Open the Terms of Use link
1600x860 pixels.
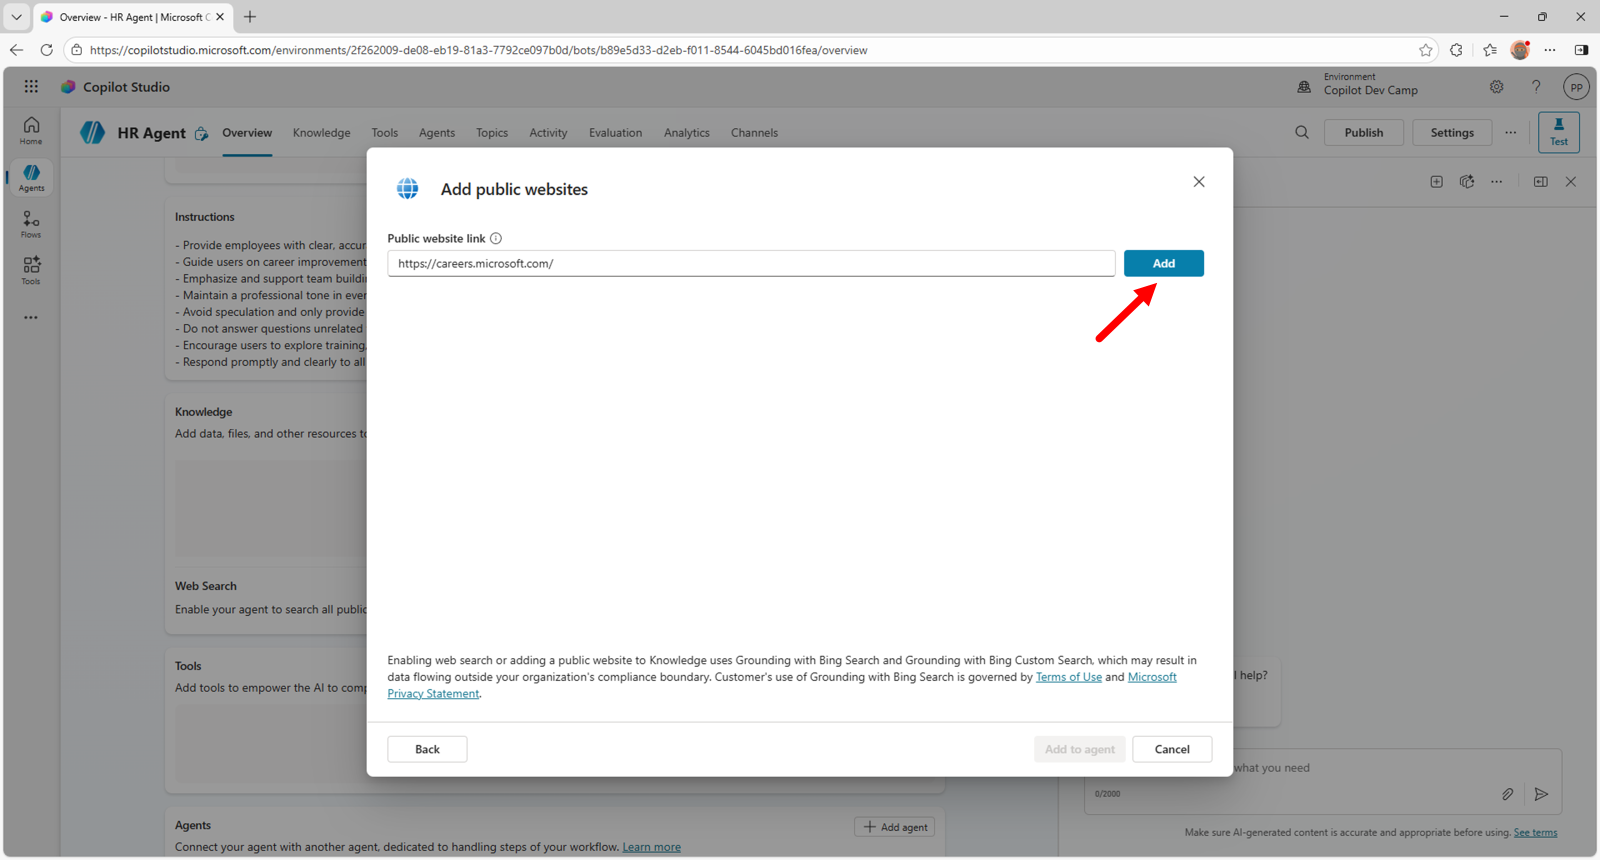coord(1069,677)
